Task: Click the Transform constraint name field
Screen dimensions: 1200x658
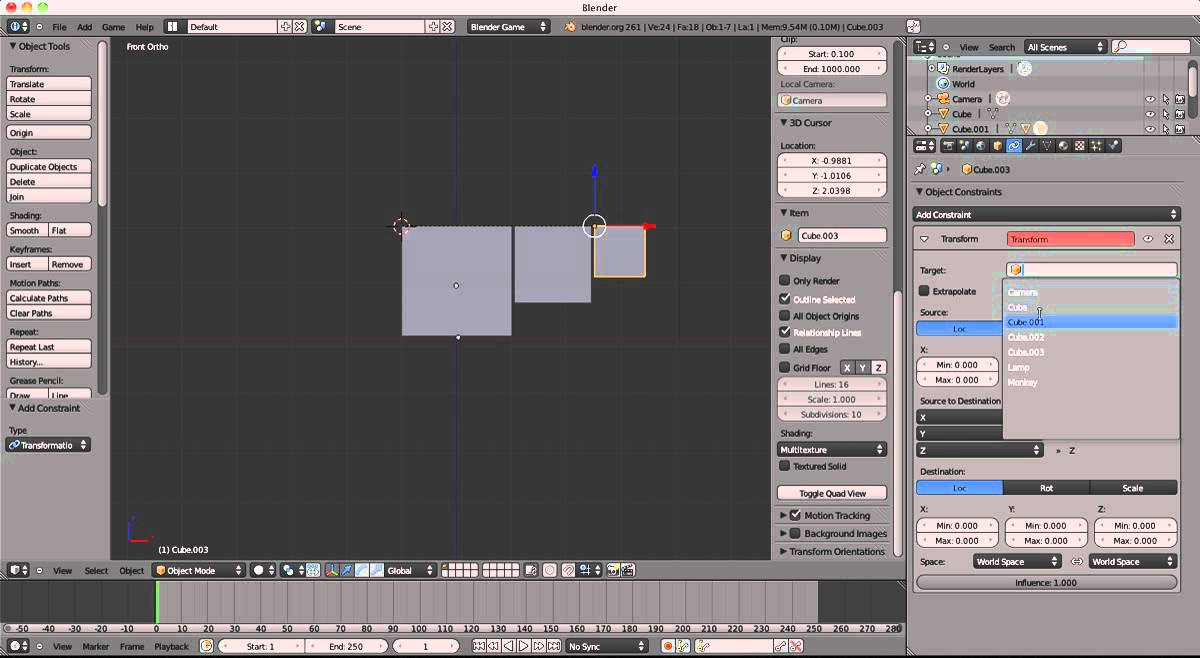Action: (x=1070, y=239)
